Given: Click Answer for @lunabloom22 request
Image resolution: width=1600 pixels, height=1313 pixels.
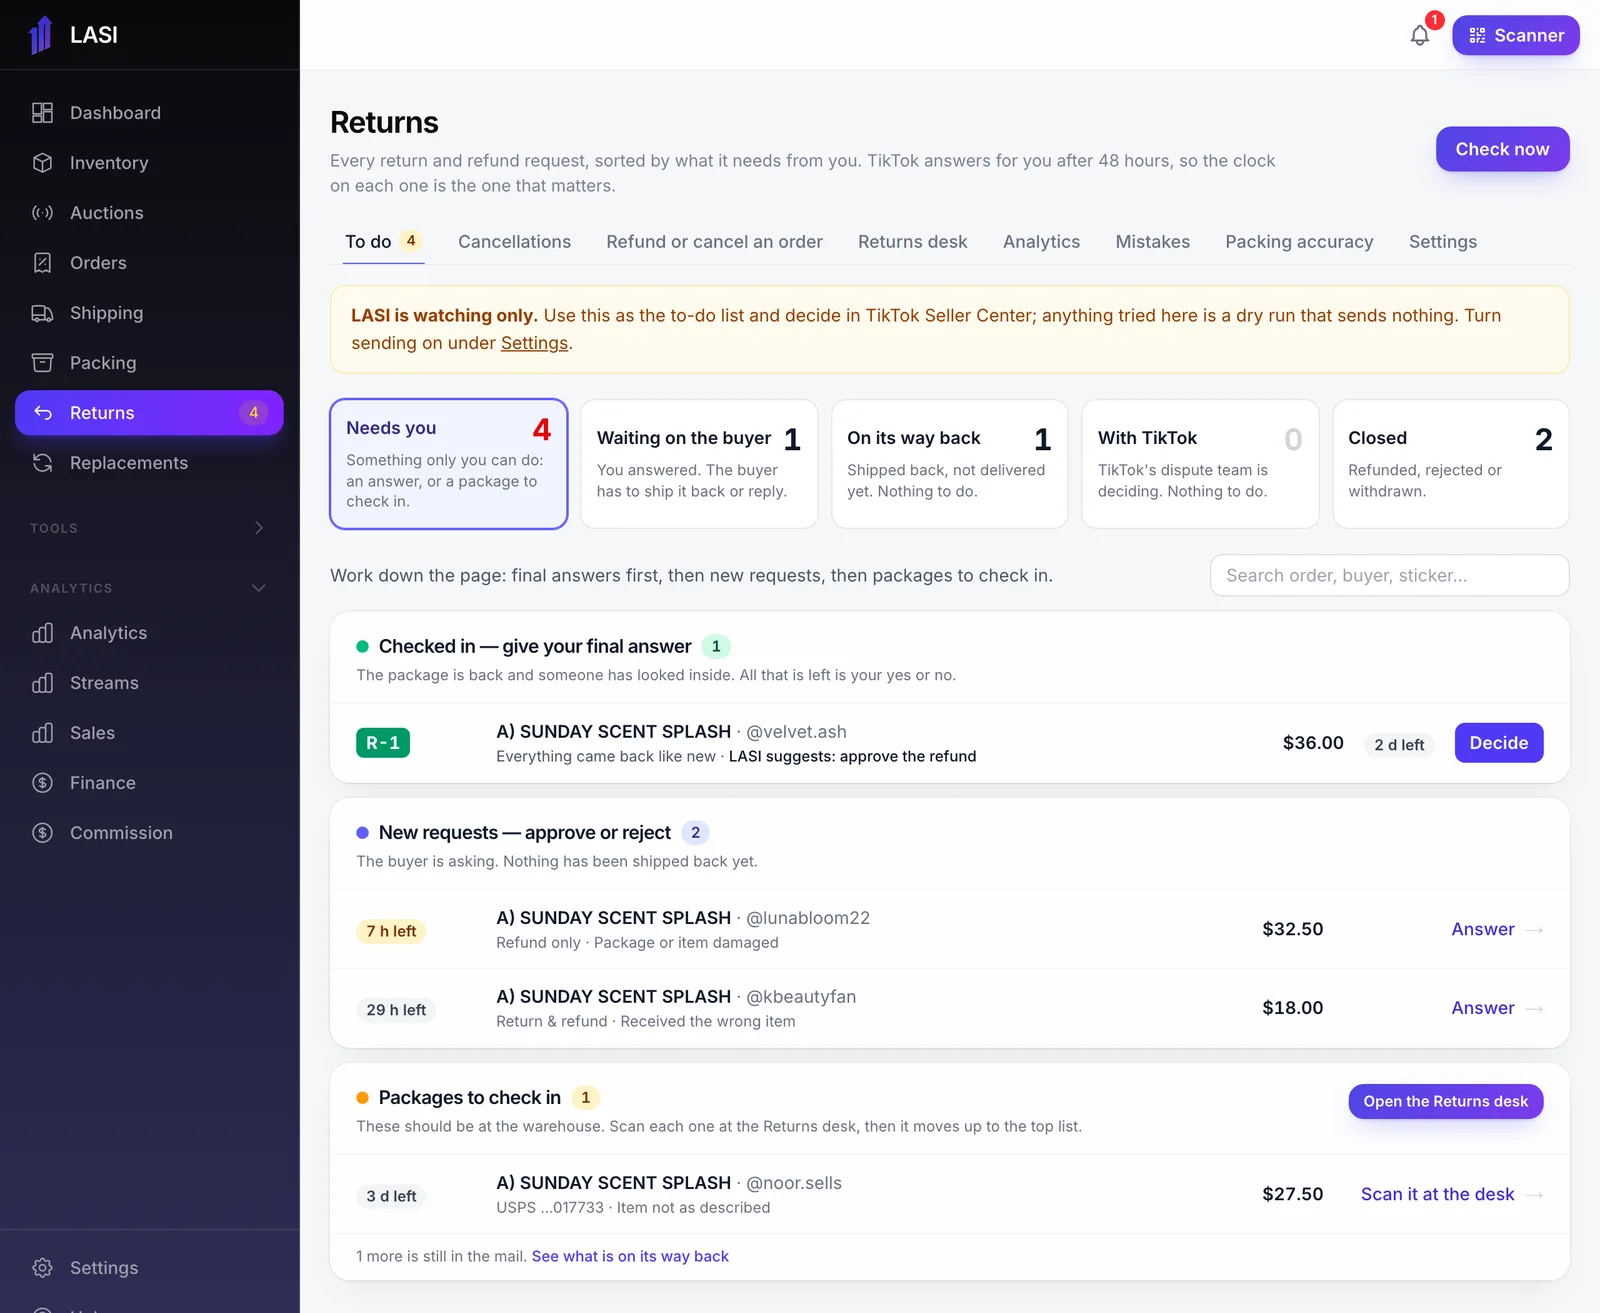Looking at the screenshot, I should 1496,929.
